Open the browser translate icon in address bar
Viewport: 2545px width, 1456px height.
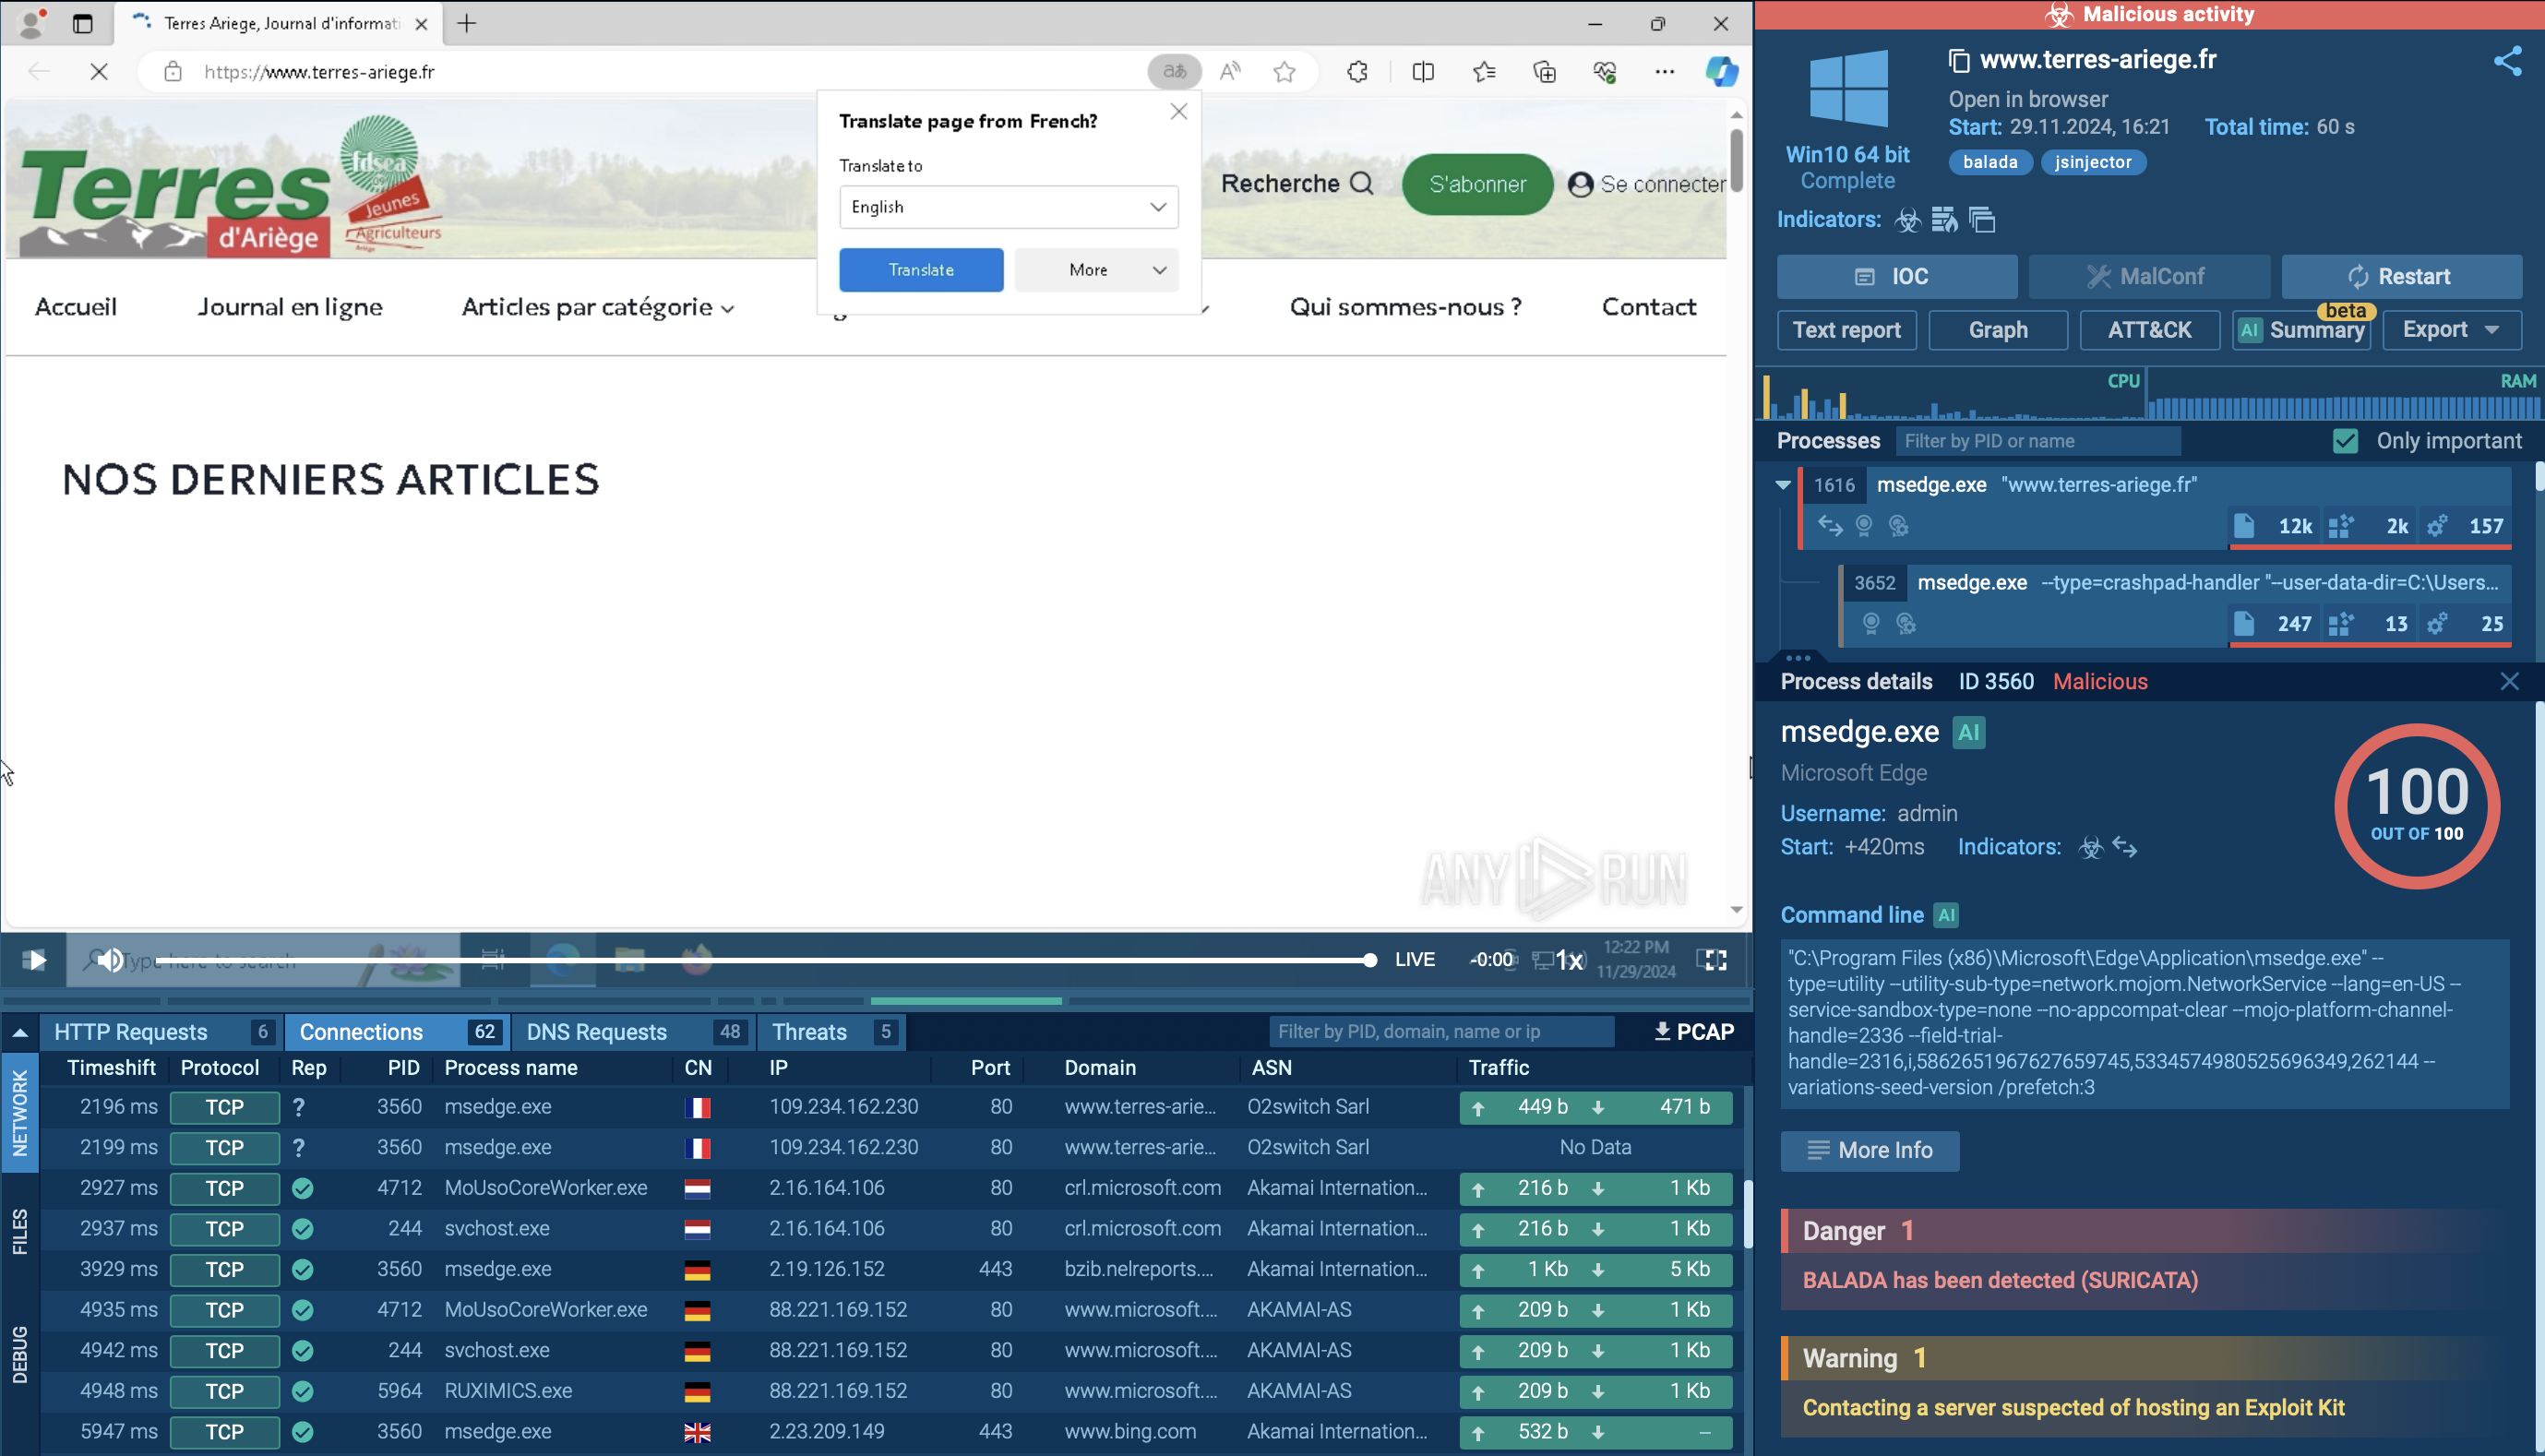pos(1174,72)
